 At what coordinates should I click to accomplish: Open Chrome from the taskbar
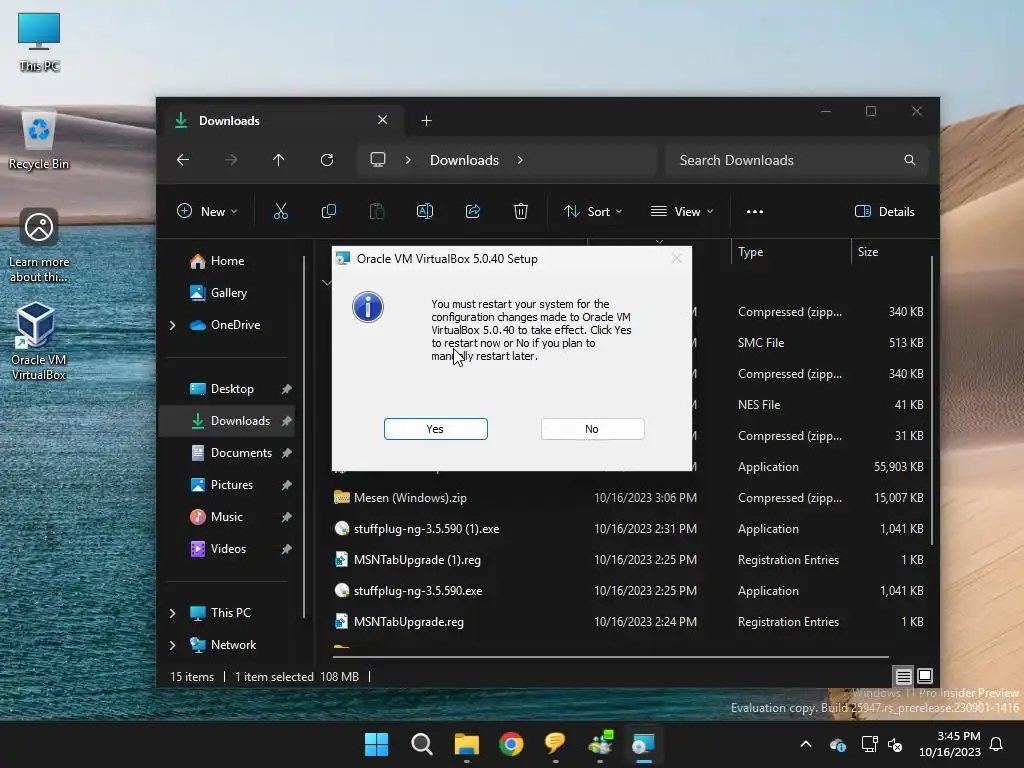pyautogui.click(x=511, y=744)
